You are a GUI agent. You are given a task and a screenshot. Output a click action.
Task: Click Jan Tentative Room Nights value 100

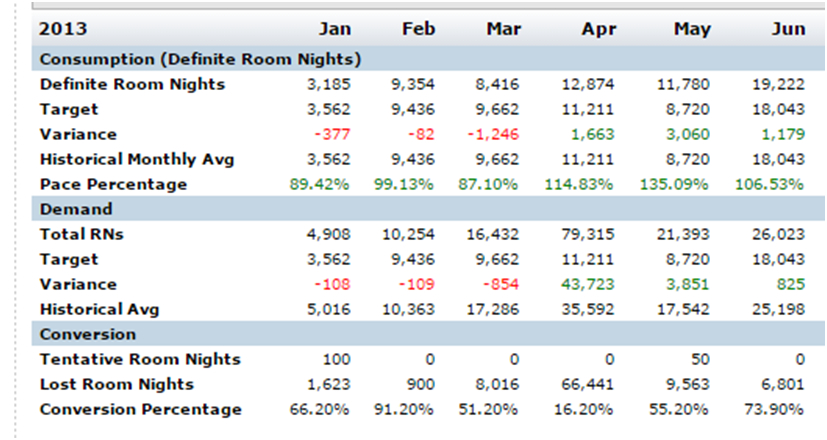336,359
